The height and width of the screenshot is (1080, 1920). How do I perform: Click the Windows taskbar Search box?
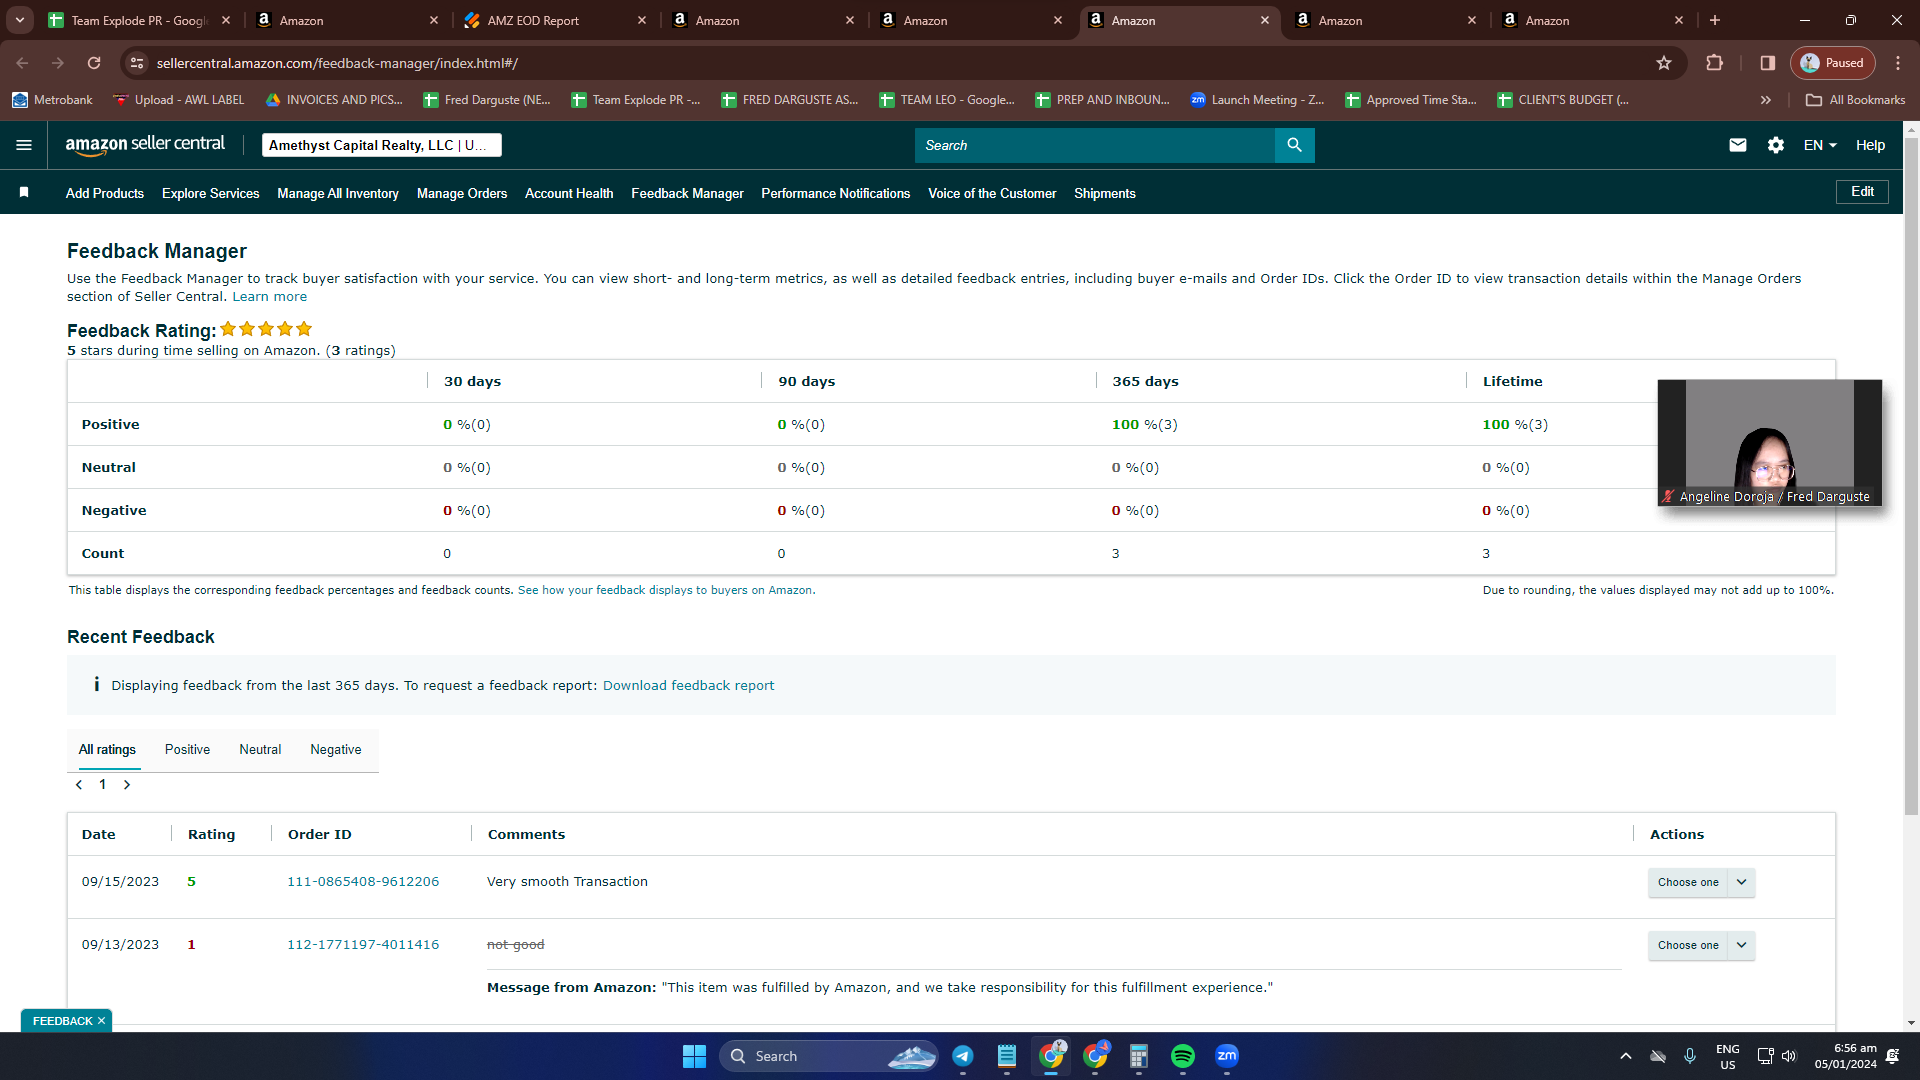click(828, 1056)
